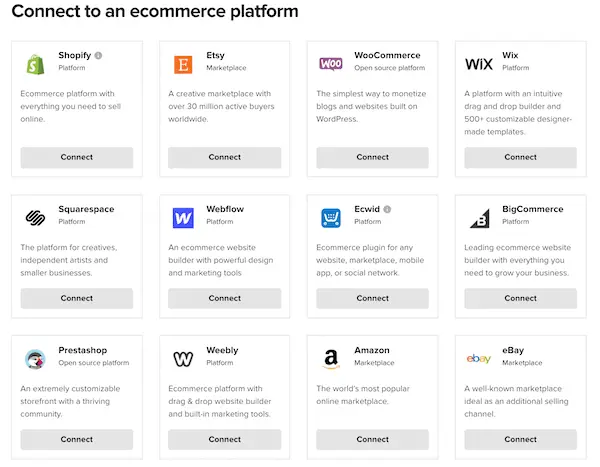This screenshot has height=467, width=600.
Task: Connect the Shopify platform
Action: (77, 157)
